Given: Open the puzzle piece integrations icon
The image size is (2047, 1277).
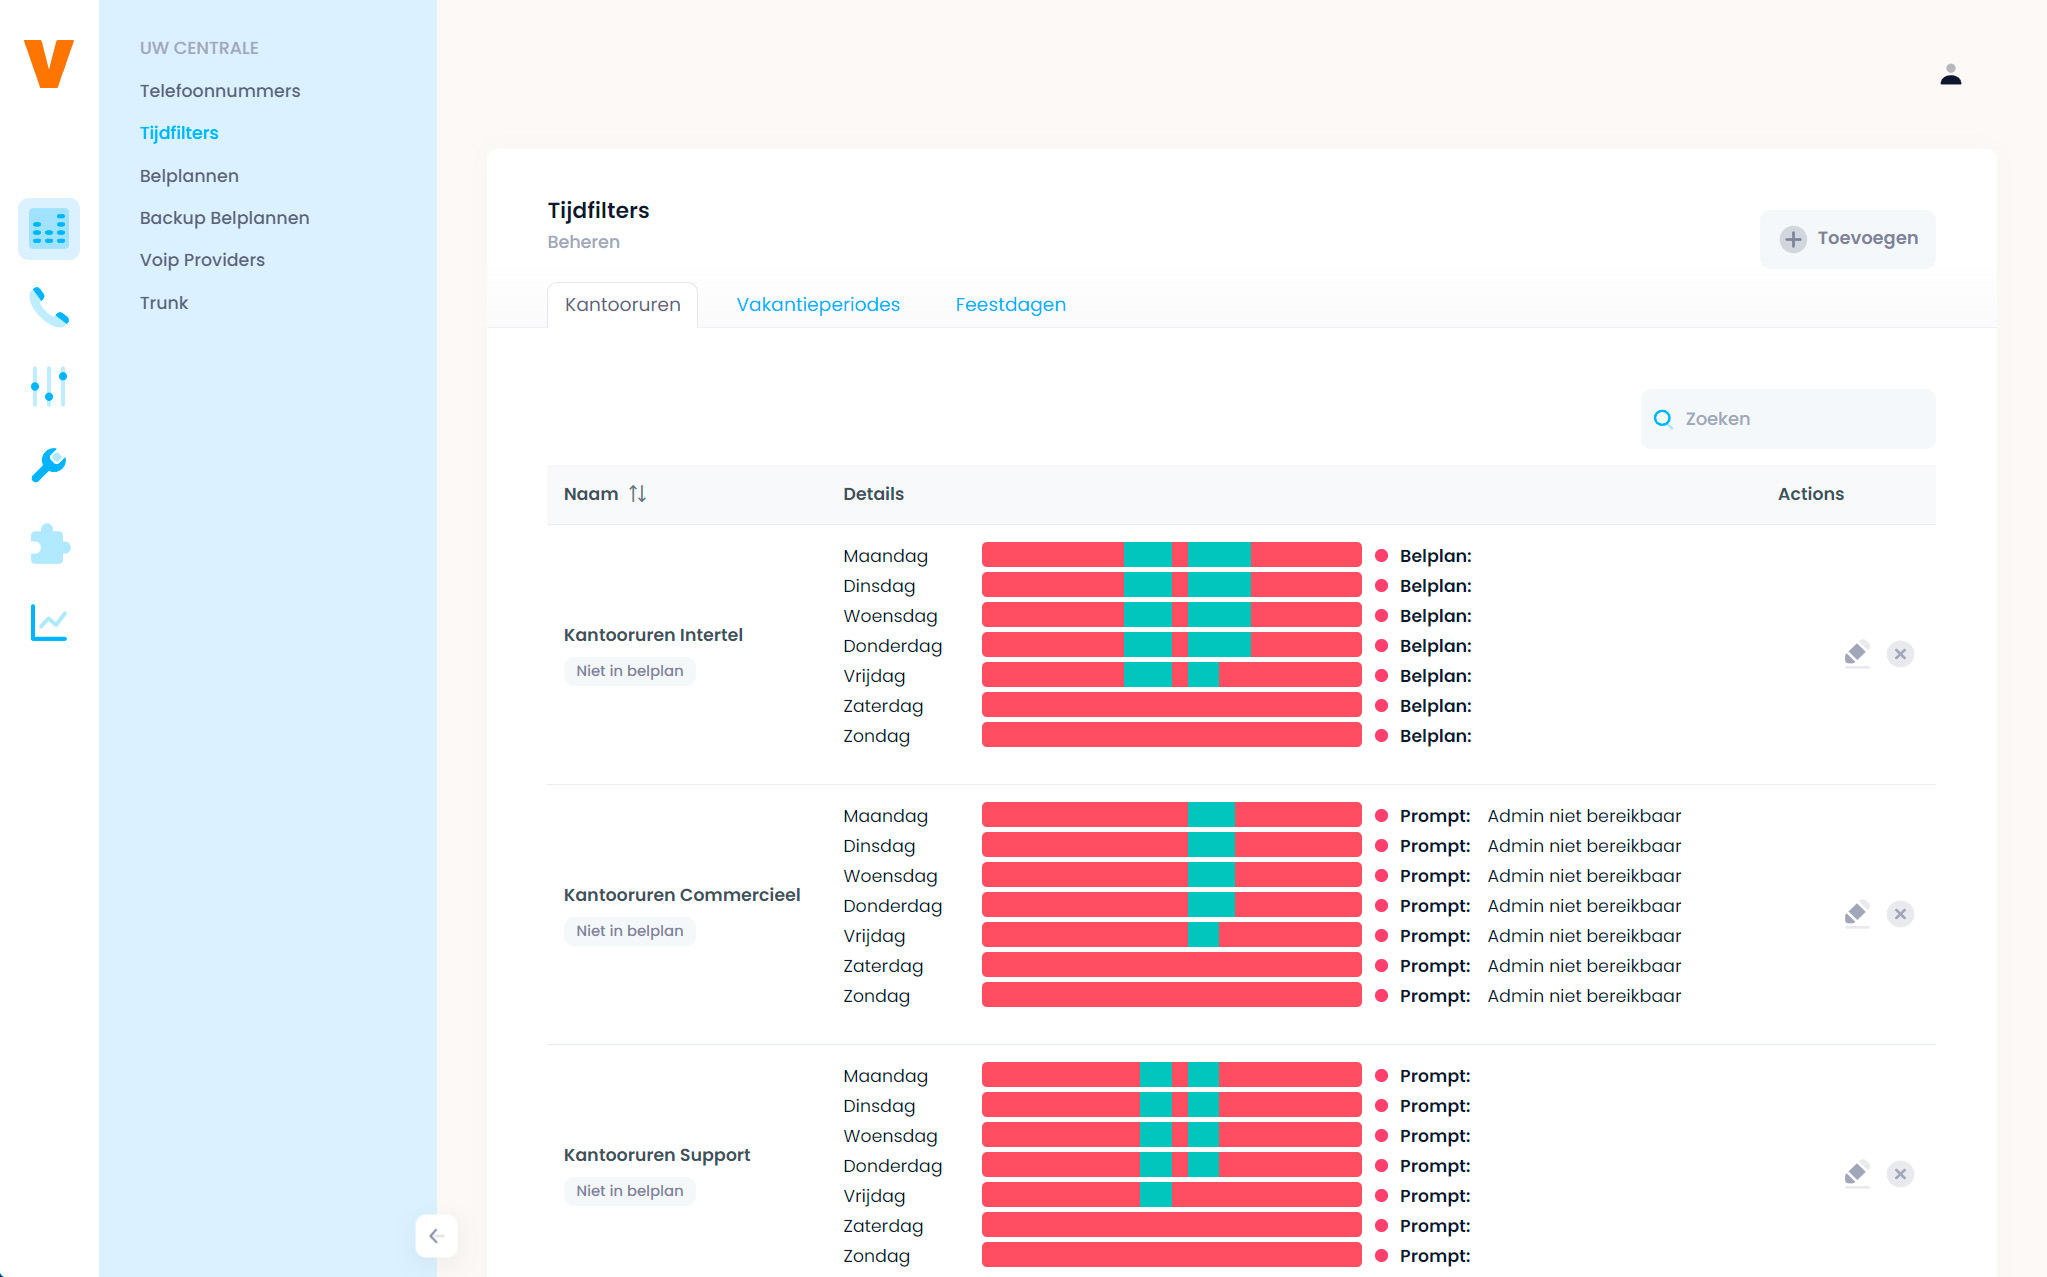Looking at the screenshot, I should [x=49, y=544].
